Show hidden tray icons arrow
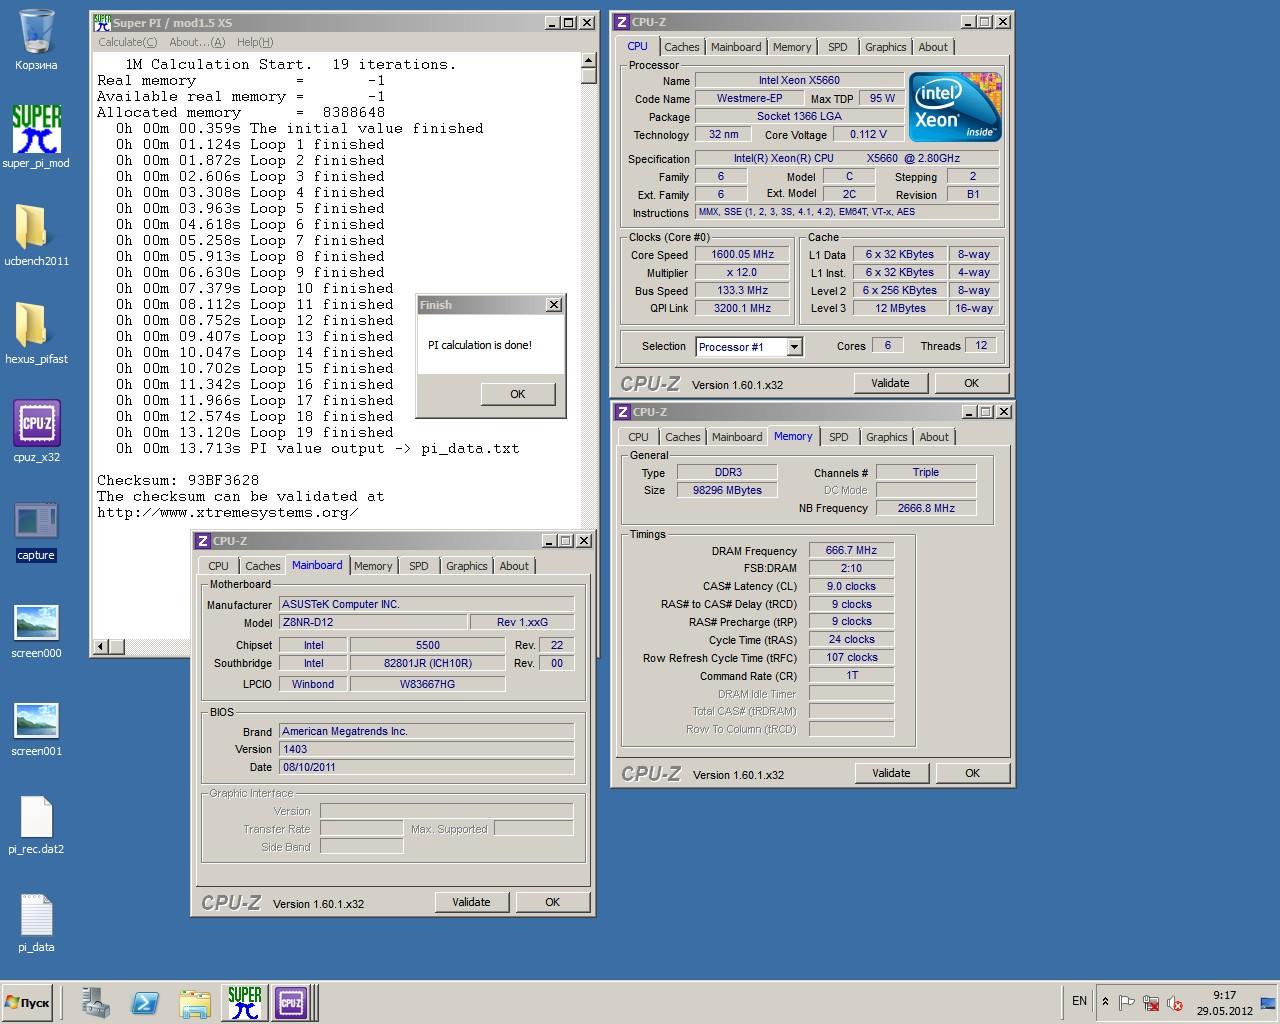The image size is (1280, 1024). click(1105, 1001)
